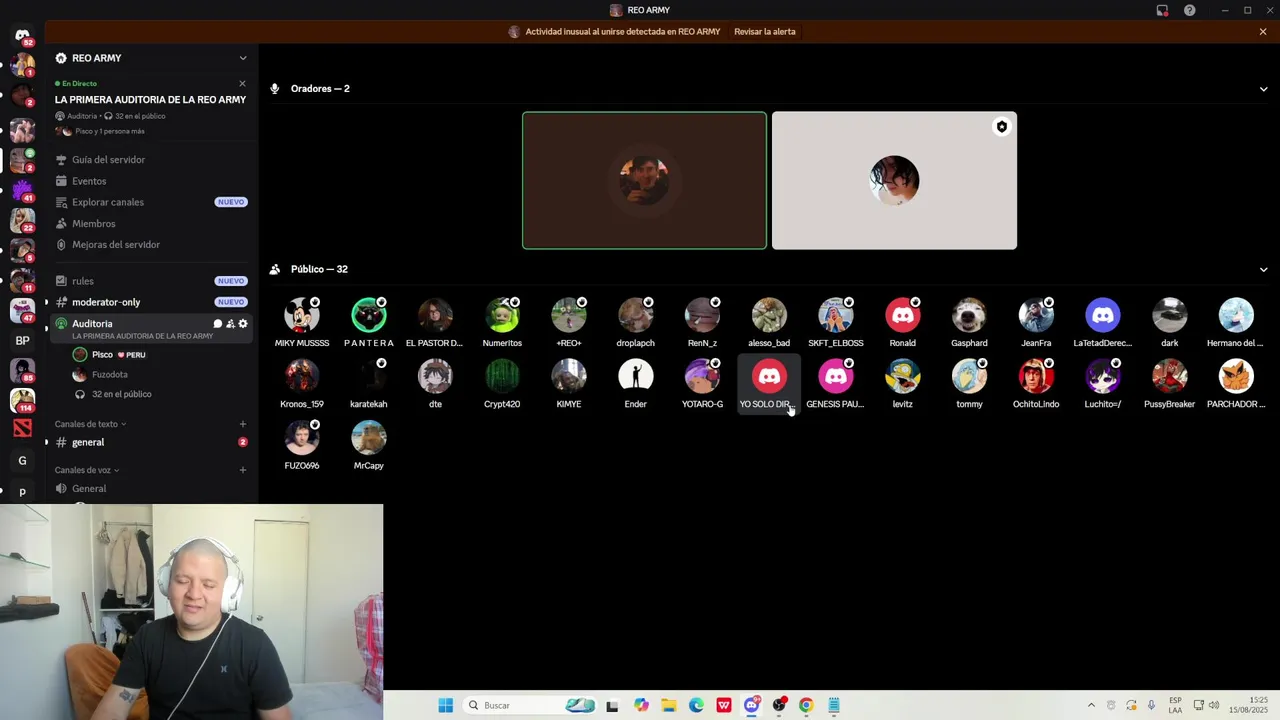Click the microphone icon in the system tray
1280x720 pixels.
[x=1152, y=705]
